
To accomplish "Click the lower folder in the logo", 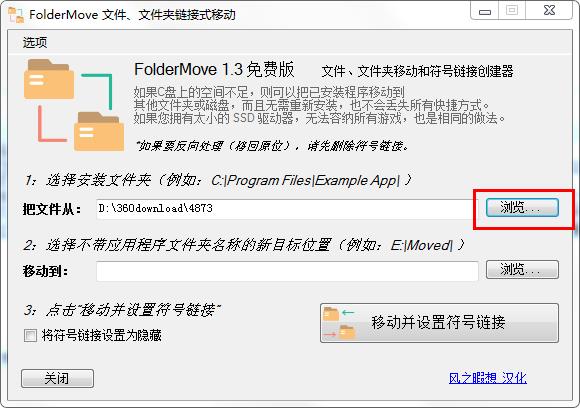I will click(99, 131).
